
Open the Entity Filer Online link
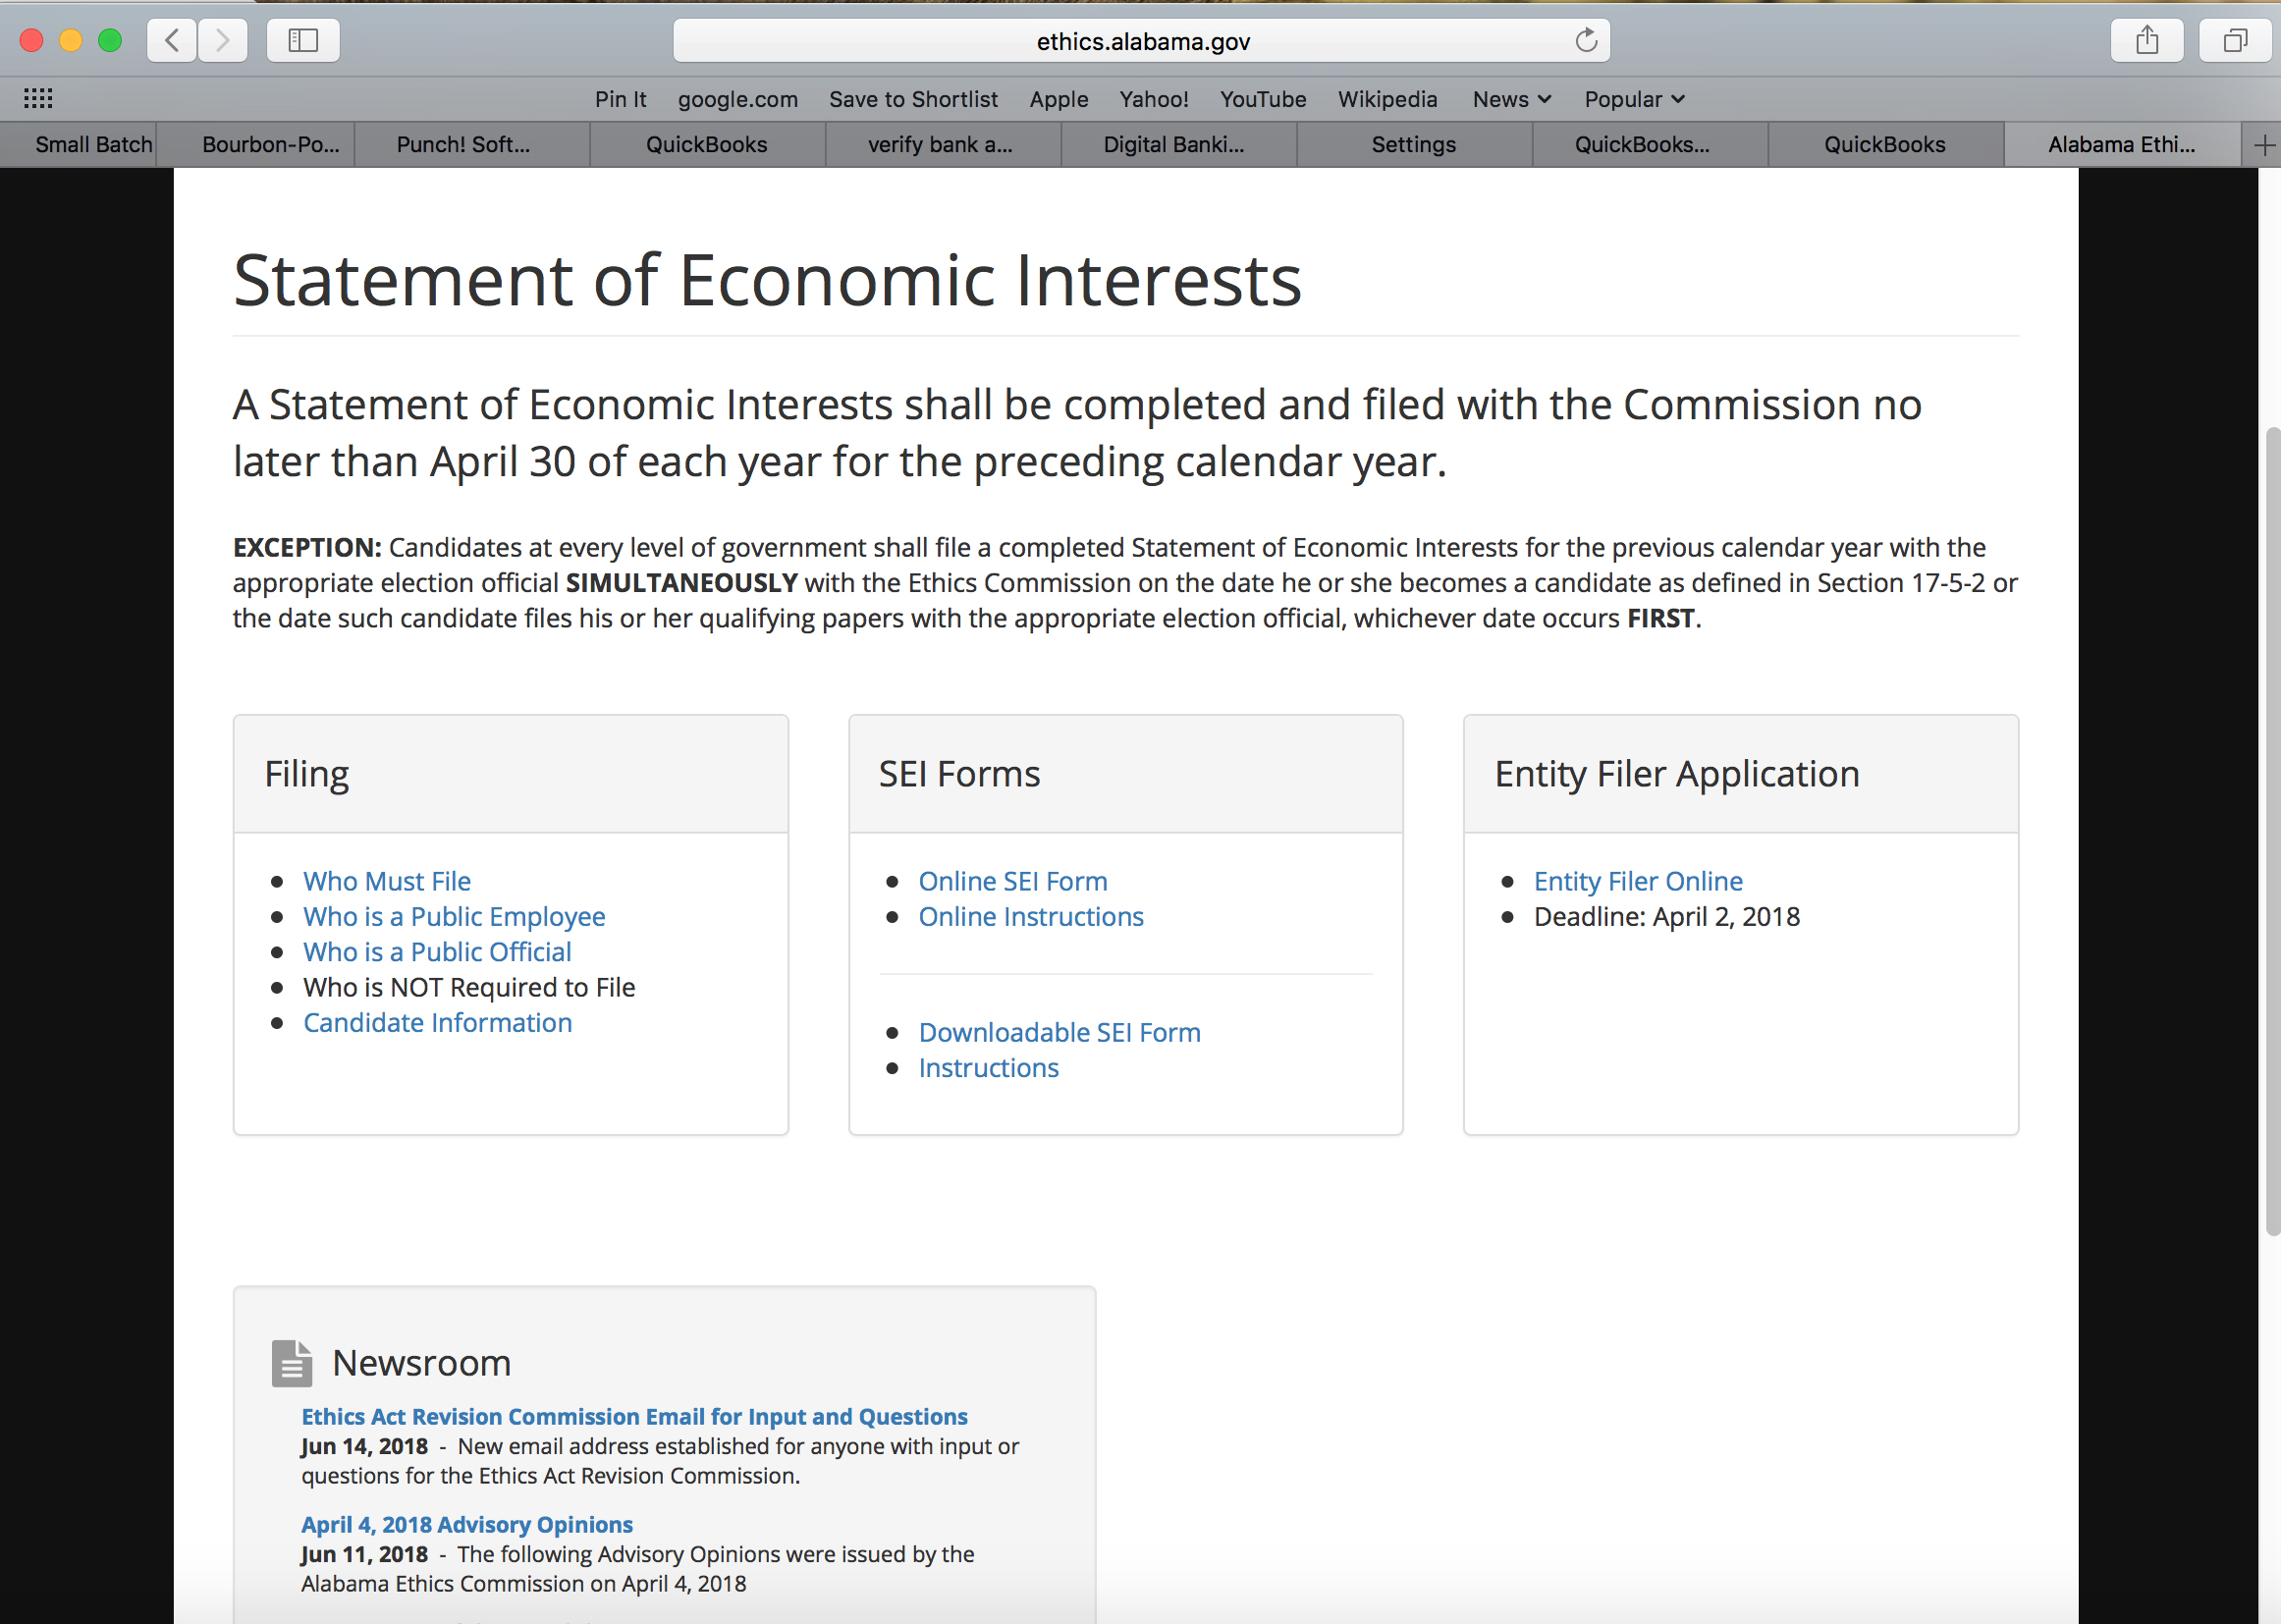pos(1638,881)
